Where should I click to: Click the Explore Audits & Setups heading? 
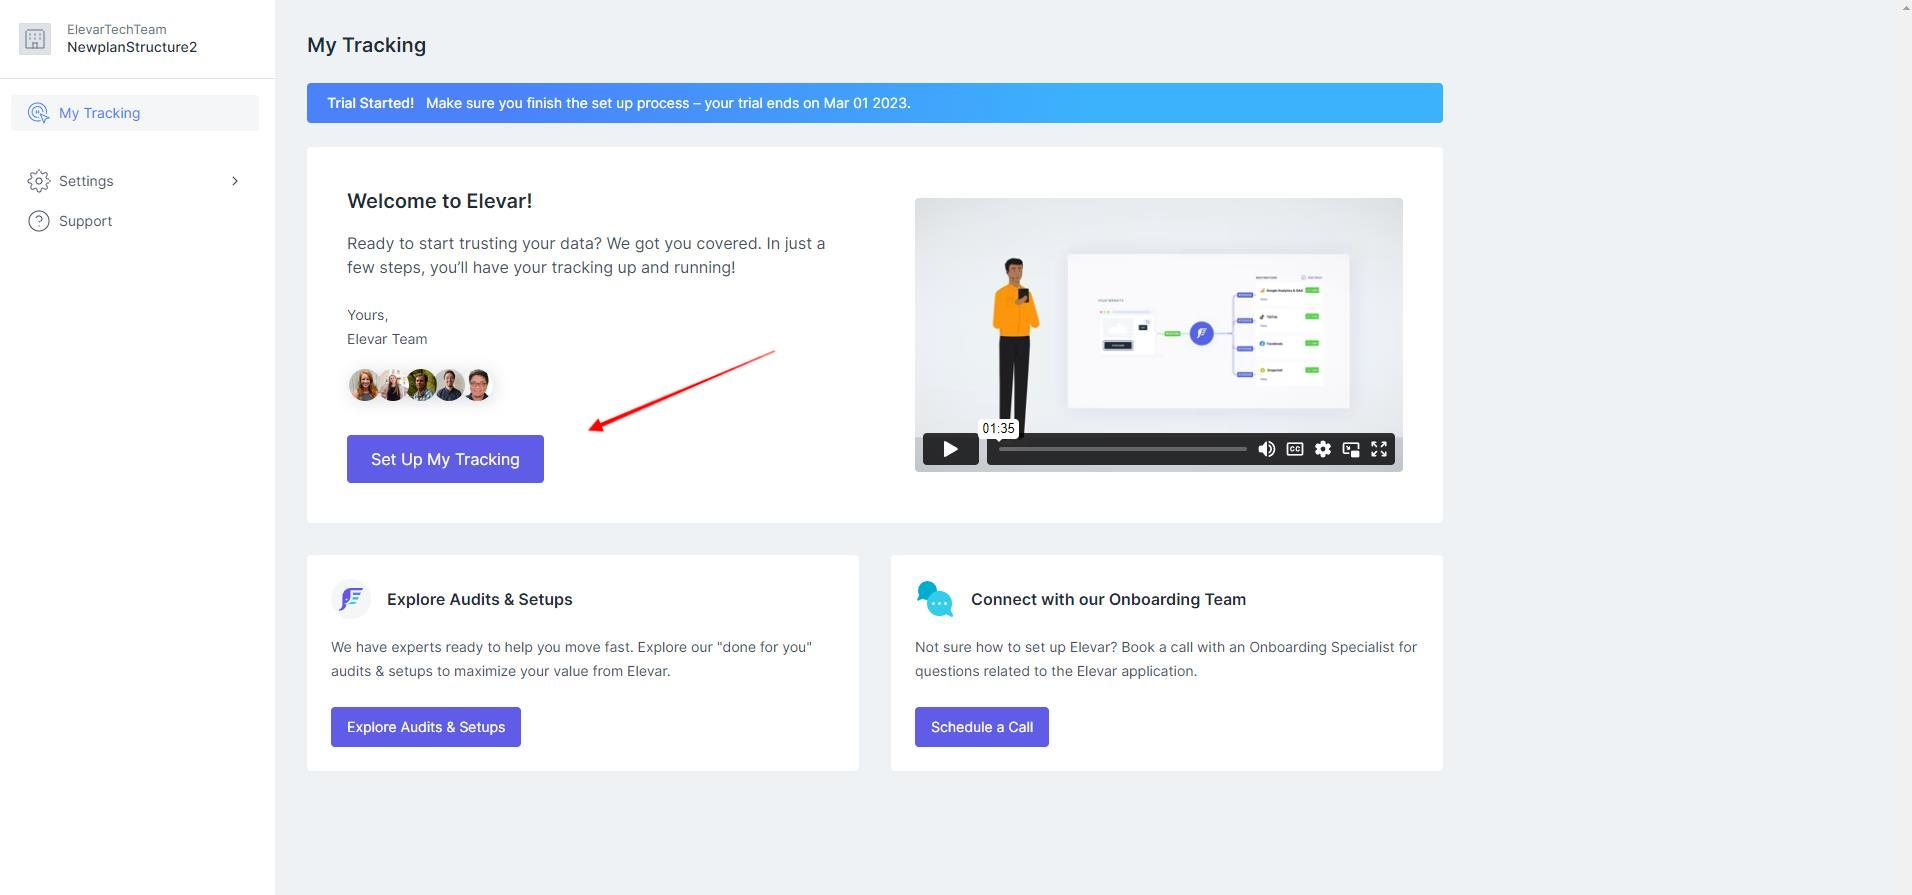click(x=479, y=599)
